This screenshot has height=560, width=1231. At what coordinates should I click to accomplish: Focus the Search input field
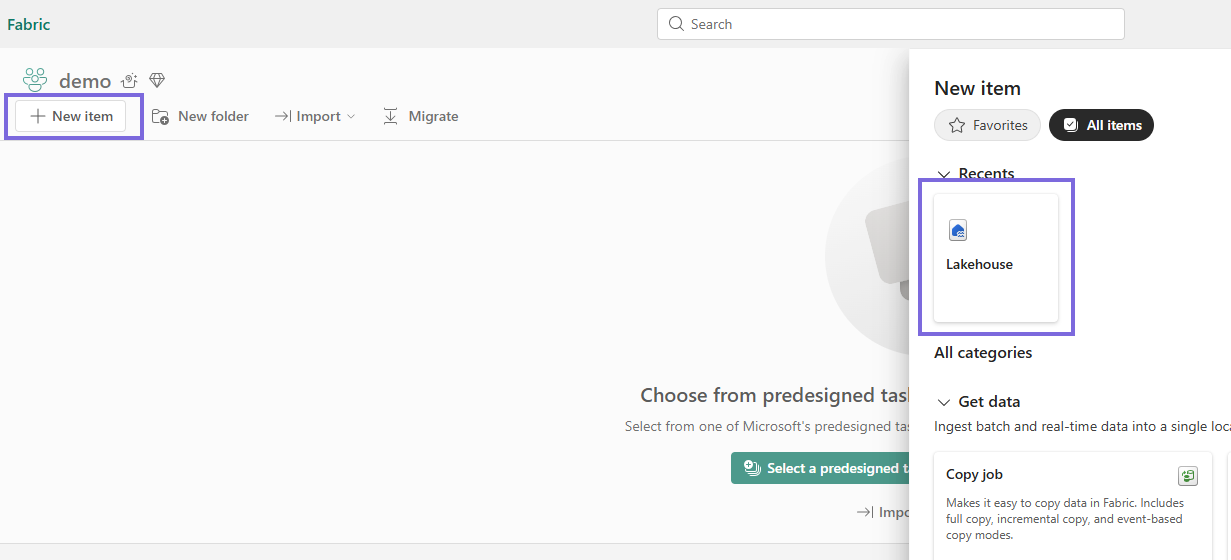(890, 24)
